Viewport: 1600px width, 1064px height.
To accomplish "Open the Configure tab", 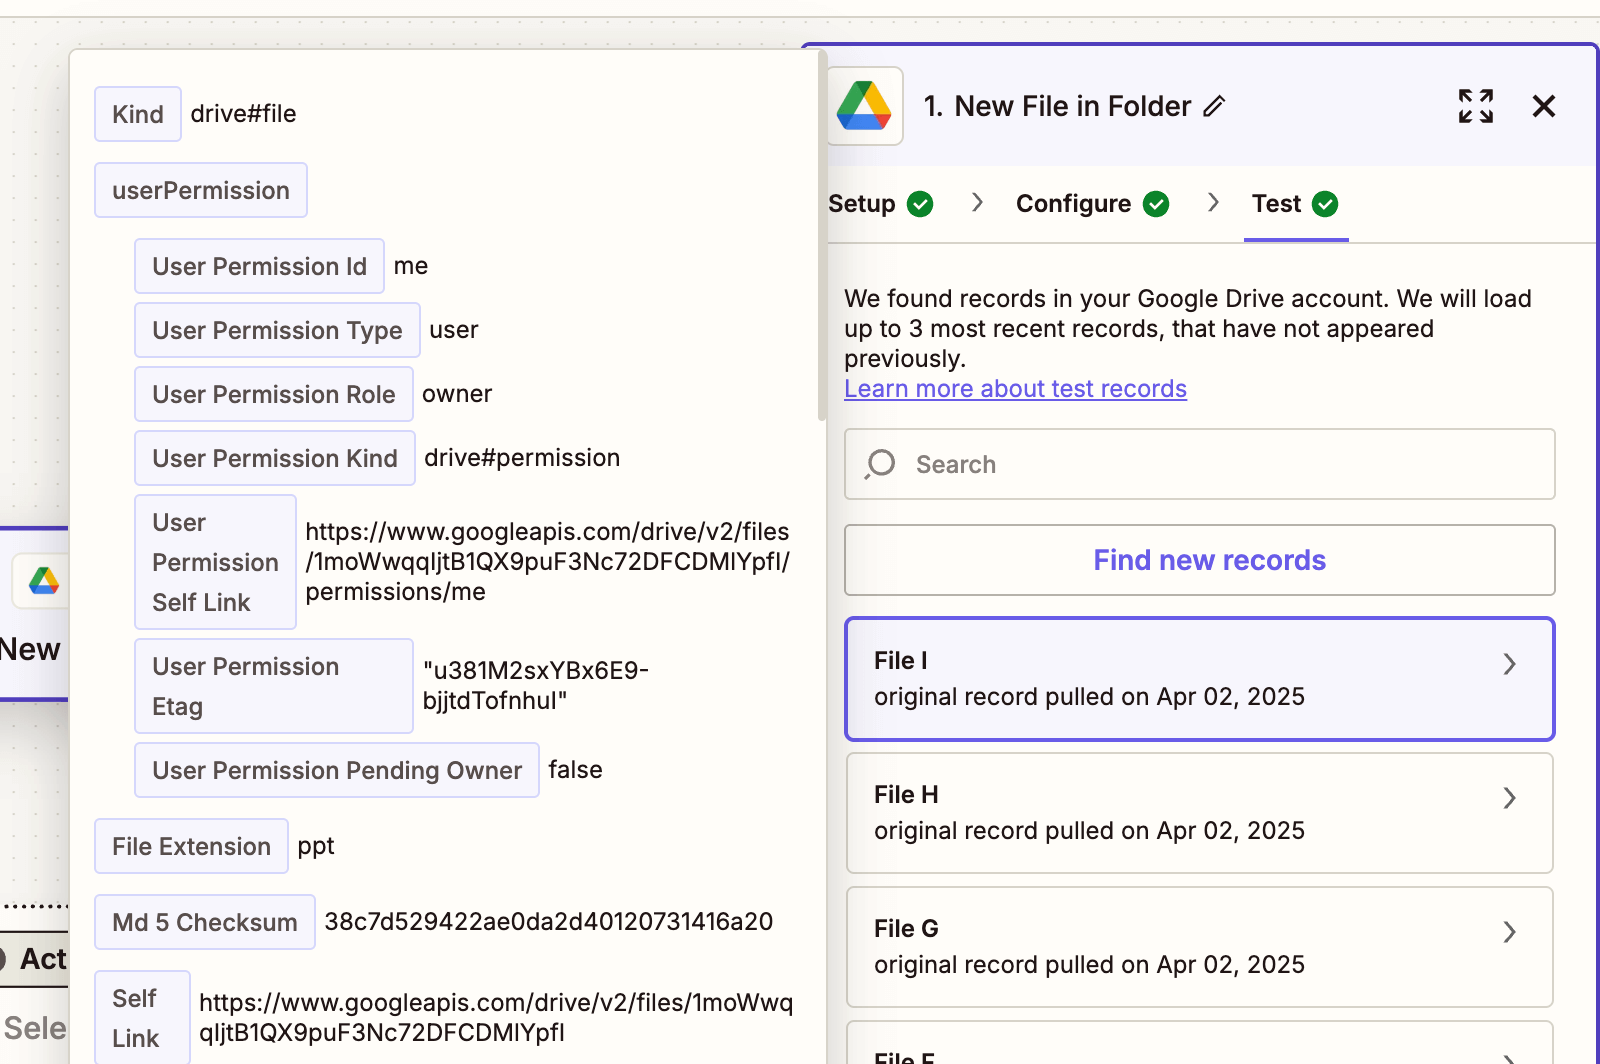I will (x=1072, y=203).
